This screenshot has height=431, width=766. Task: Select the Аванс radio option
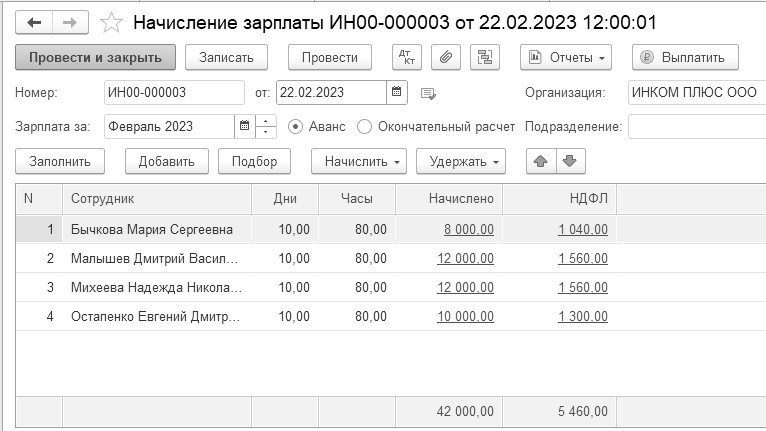295,127
